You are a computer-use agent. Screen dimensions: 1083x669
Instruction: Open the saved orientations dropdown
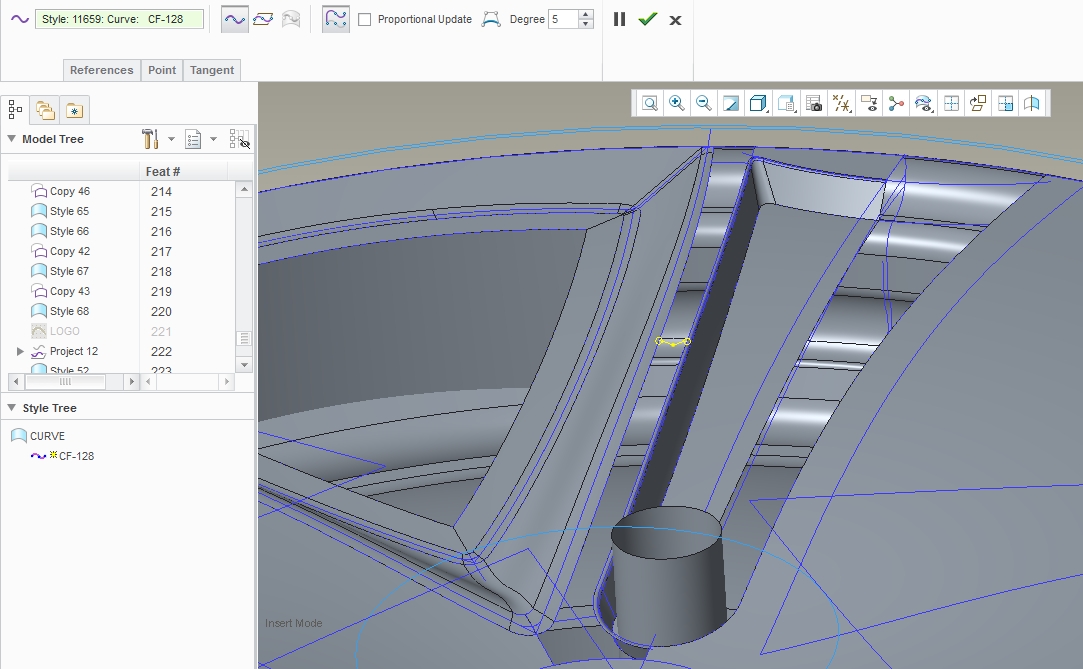pyautogui.click(x=786, y=104)
